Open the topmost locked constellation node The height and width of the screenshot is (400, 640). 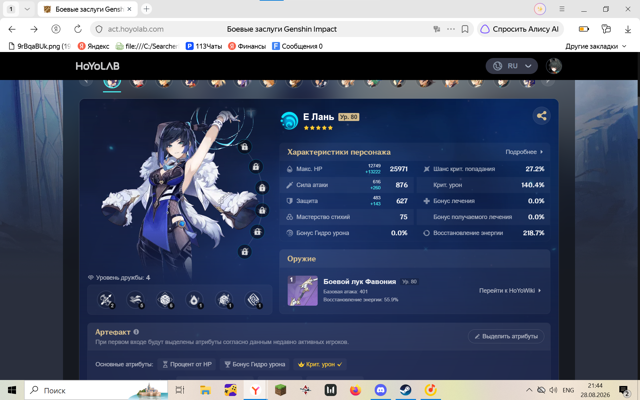click(x=244, y=147)
